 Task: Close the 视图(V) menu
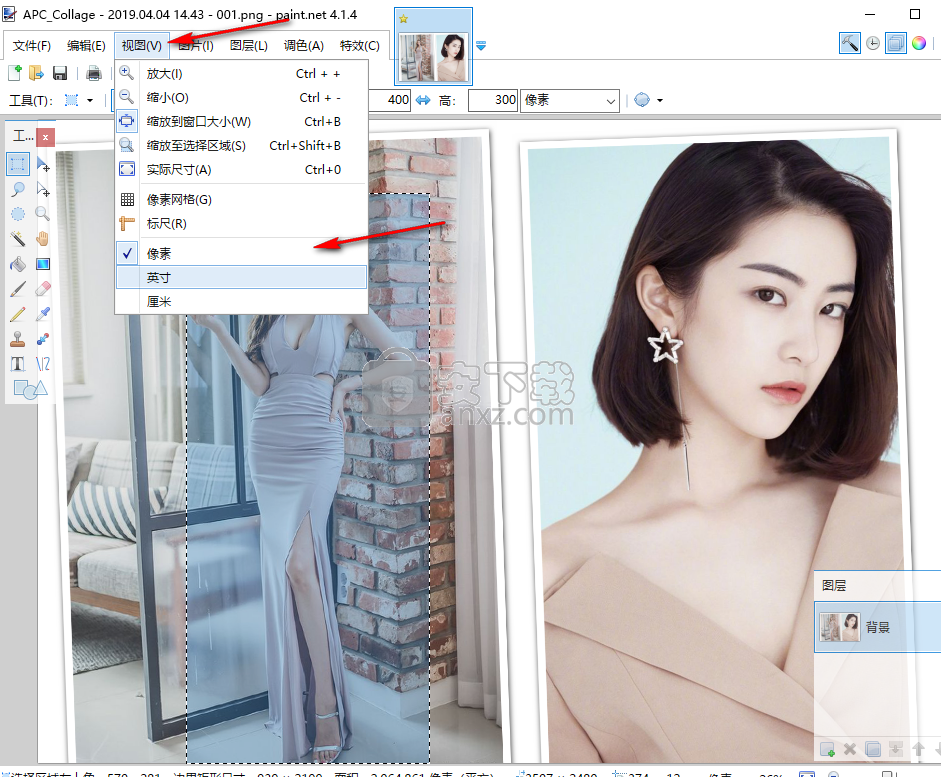pyautogui.click(x=142, y=46)
